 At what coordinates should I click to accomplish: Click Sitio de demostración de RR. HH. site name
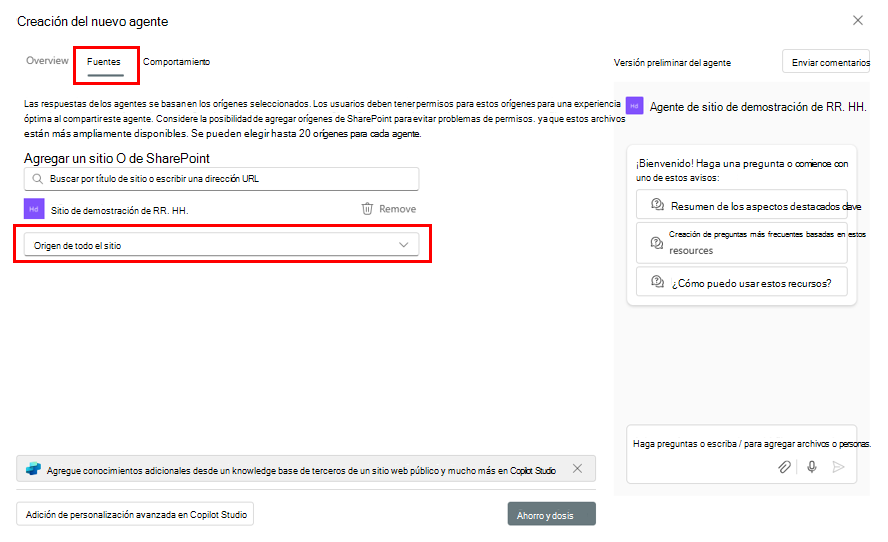[119, 211]
